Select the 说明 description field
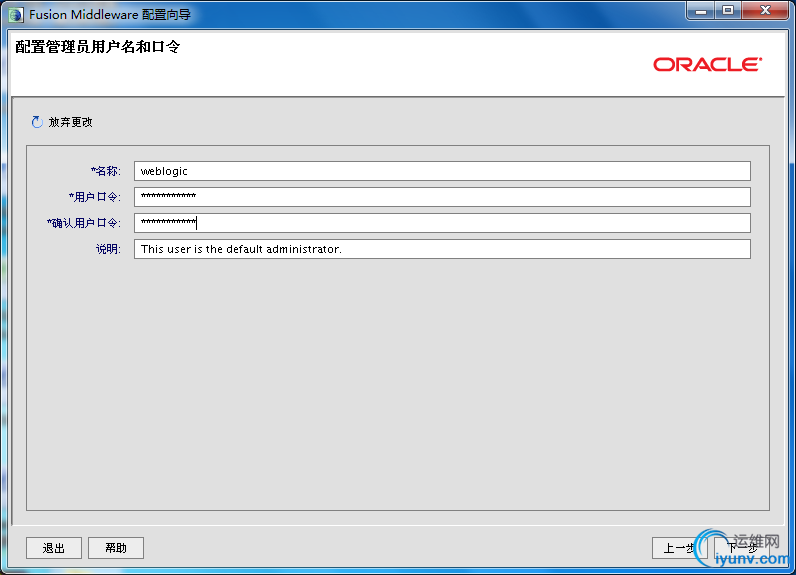Image resolution: width=796 pixels, height=575 pixels. pyautogui.click(x=442, y=249)
